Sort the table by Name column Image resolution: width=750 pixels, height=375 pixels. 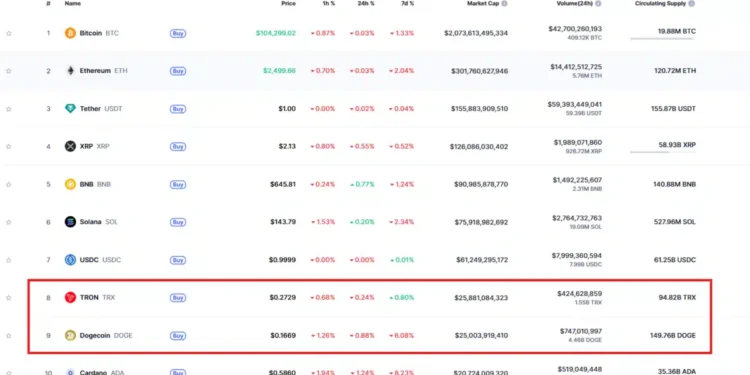tap(73, 3)
